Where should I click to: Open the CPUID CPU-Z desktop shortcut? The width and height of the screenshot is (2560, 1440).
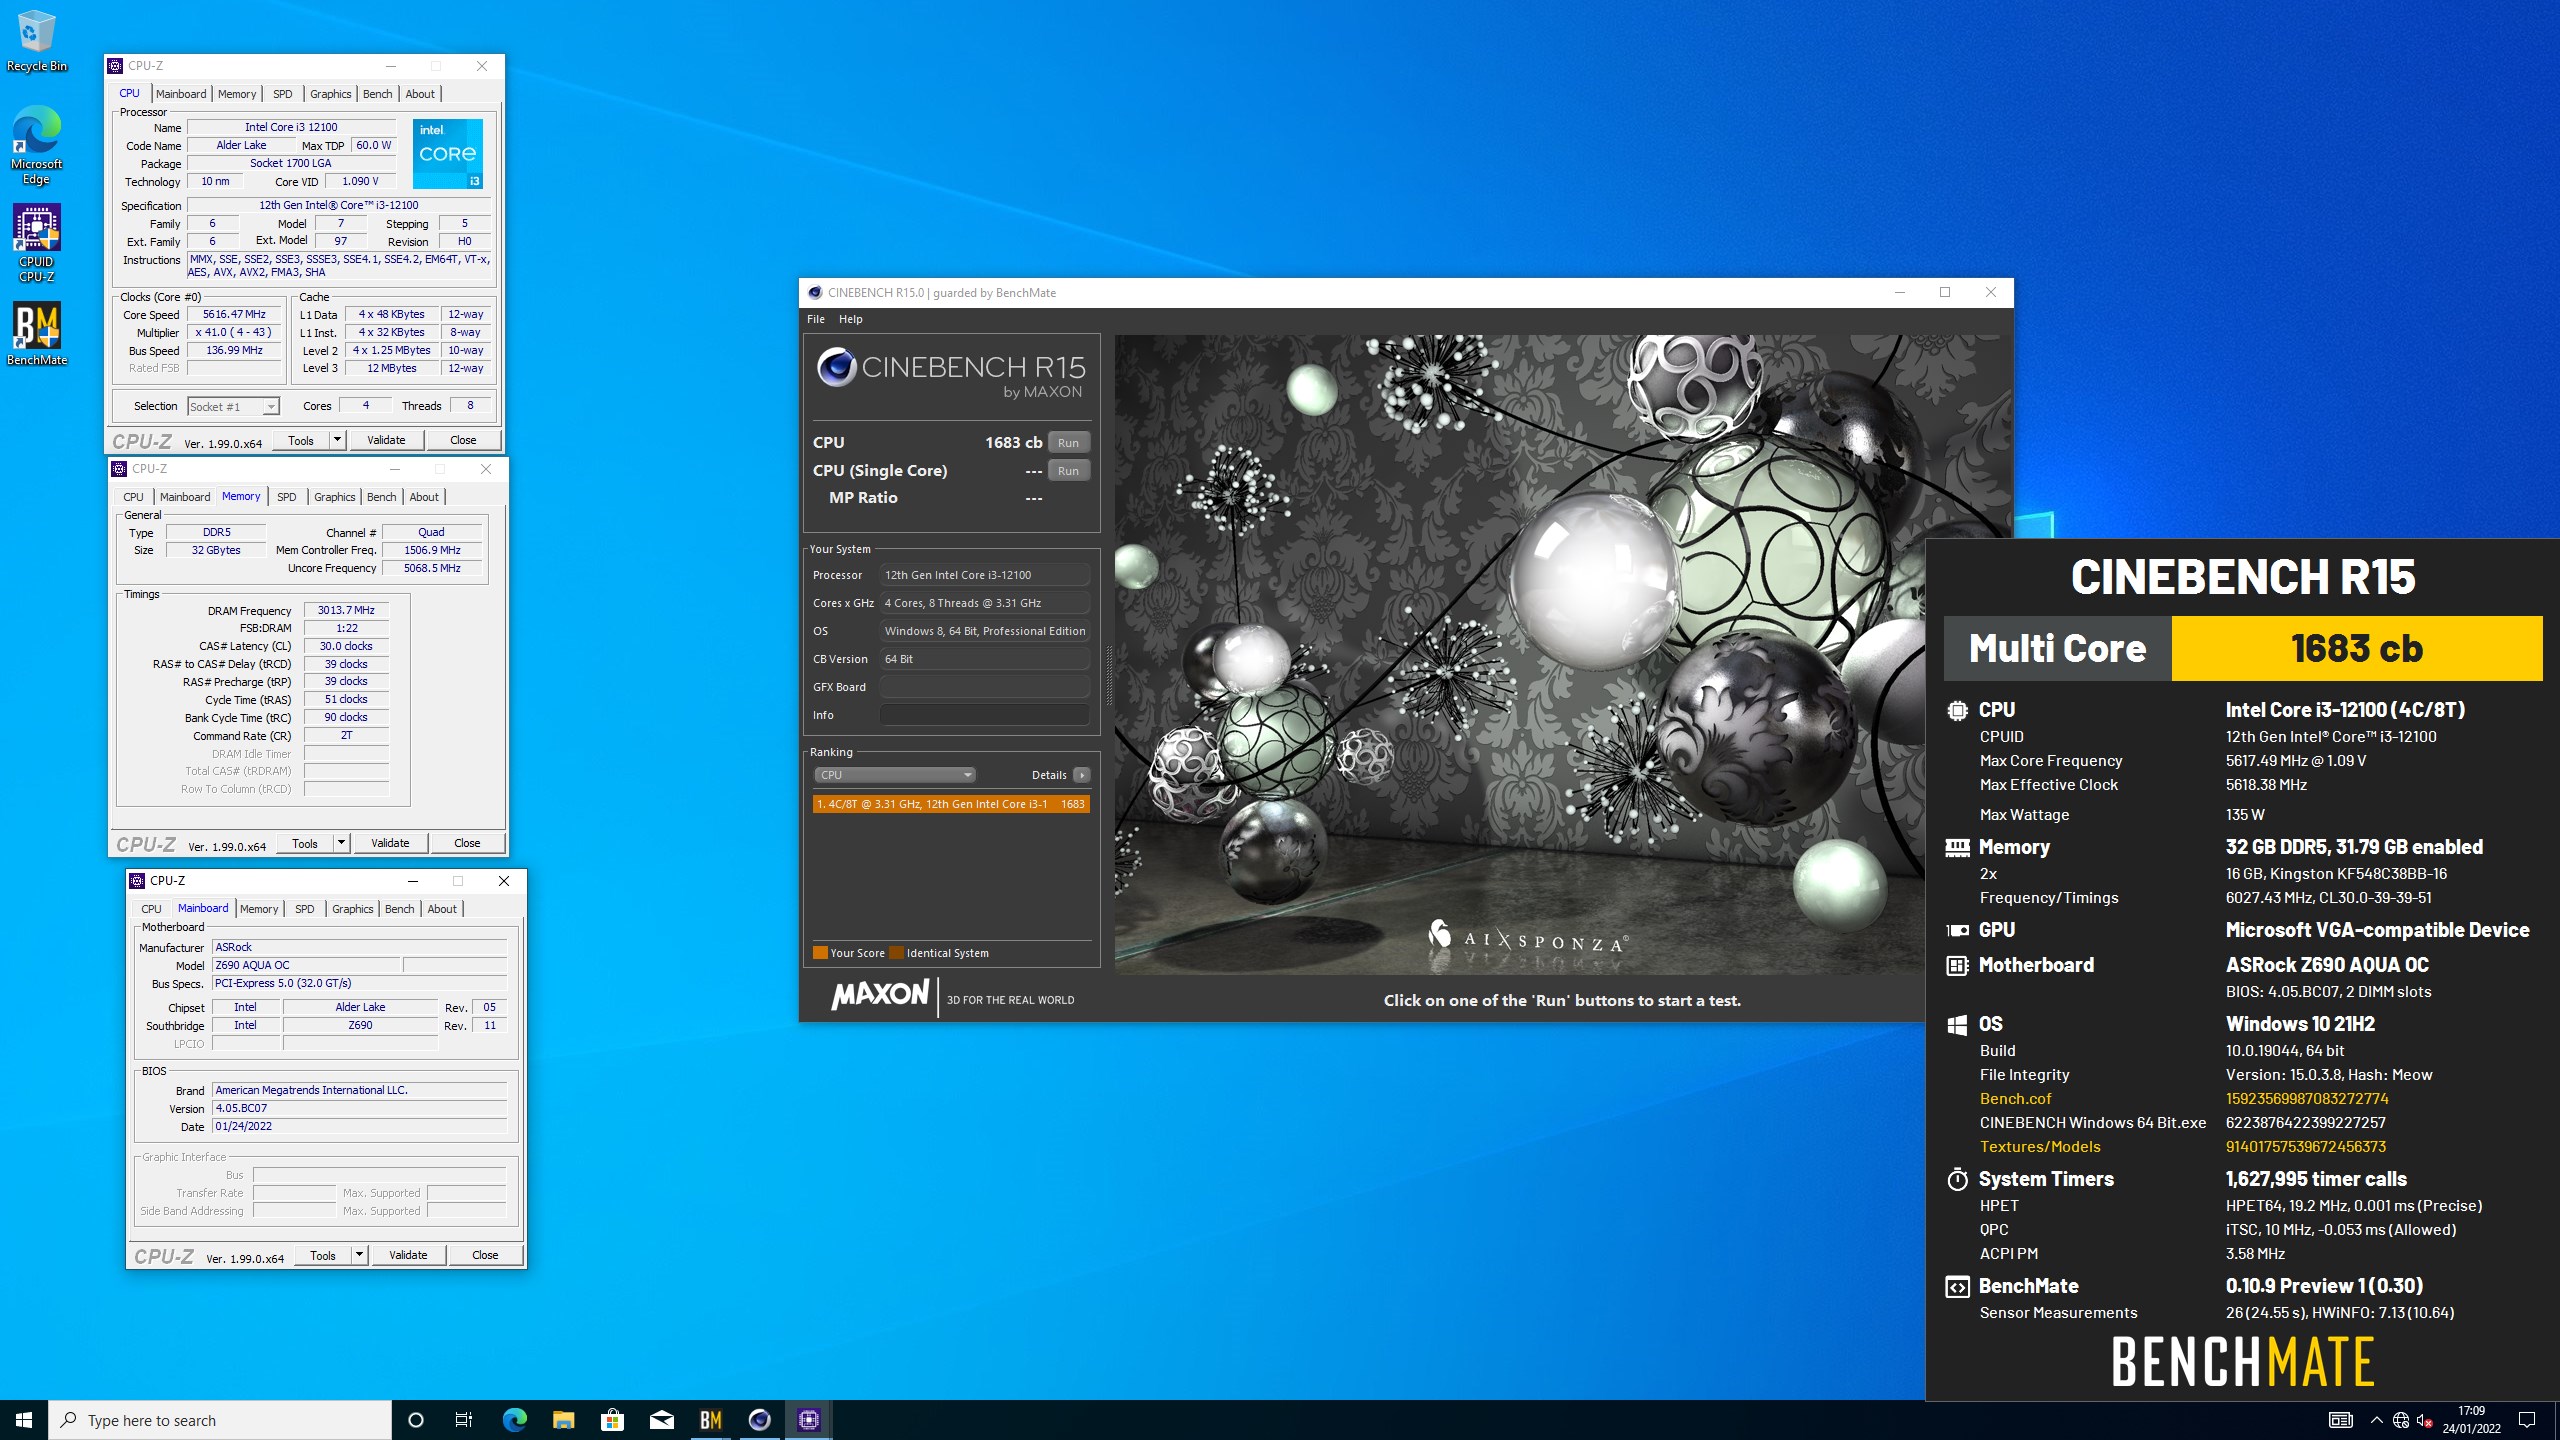coord(36,243)
